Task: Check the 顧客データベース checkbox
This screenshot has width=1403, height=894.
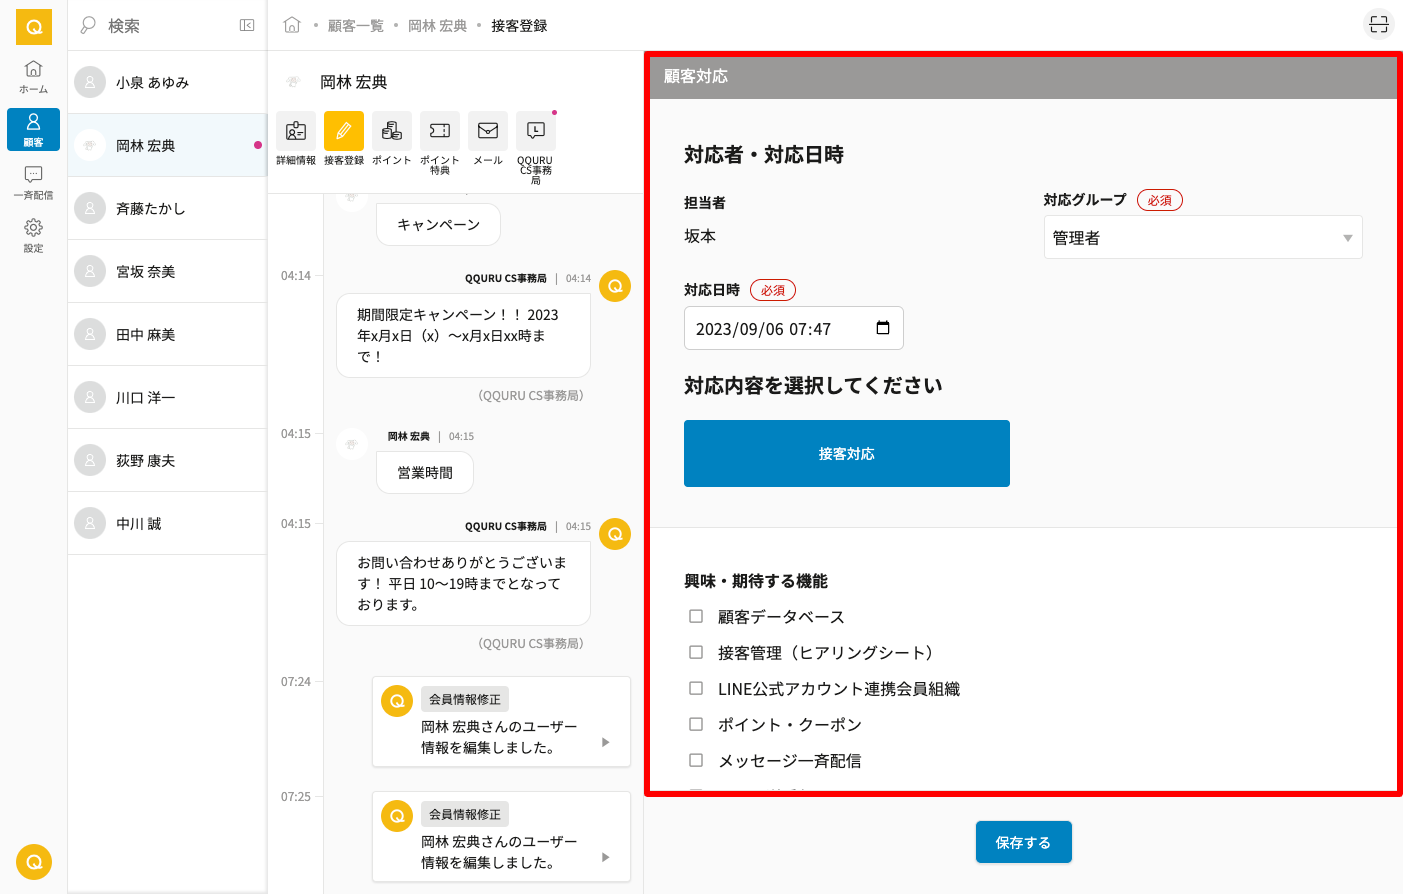Action: 696,617
